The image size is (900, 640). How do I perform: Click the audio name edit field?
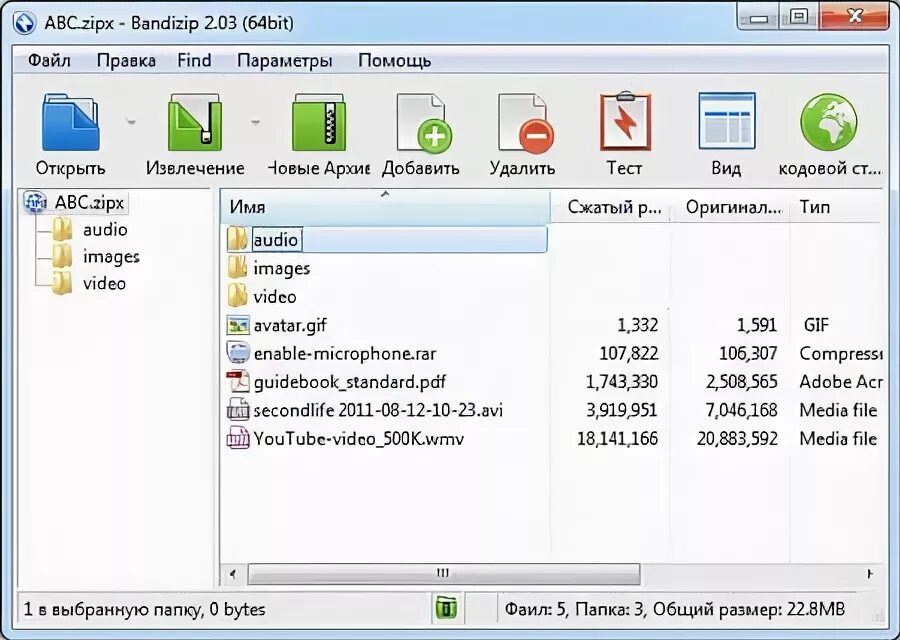point(277,239)
